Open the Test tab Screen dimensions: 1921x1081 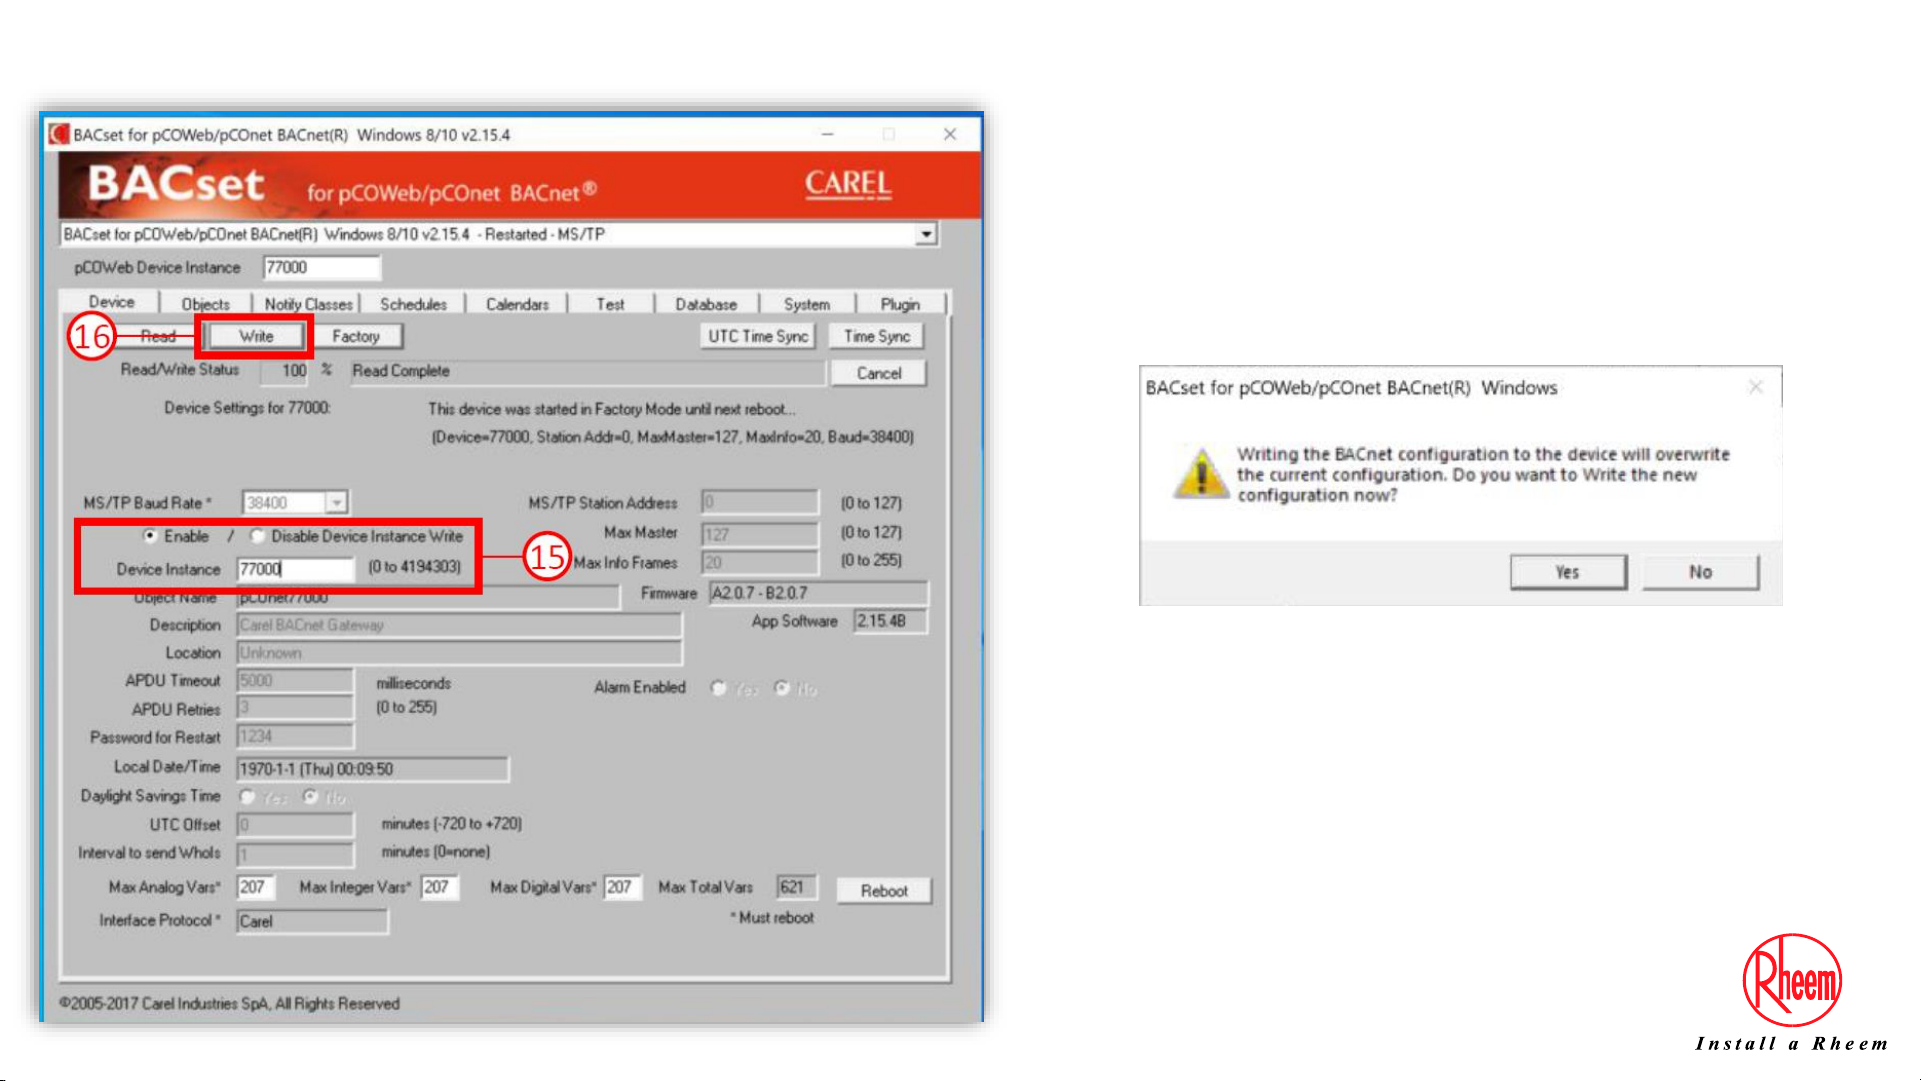[610, 304]
